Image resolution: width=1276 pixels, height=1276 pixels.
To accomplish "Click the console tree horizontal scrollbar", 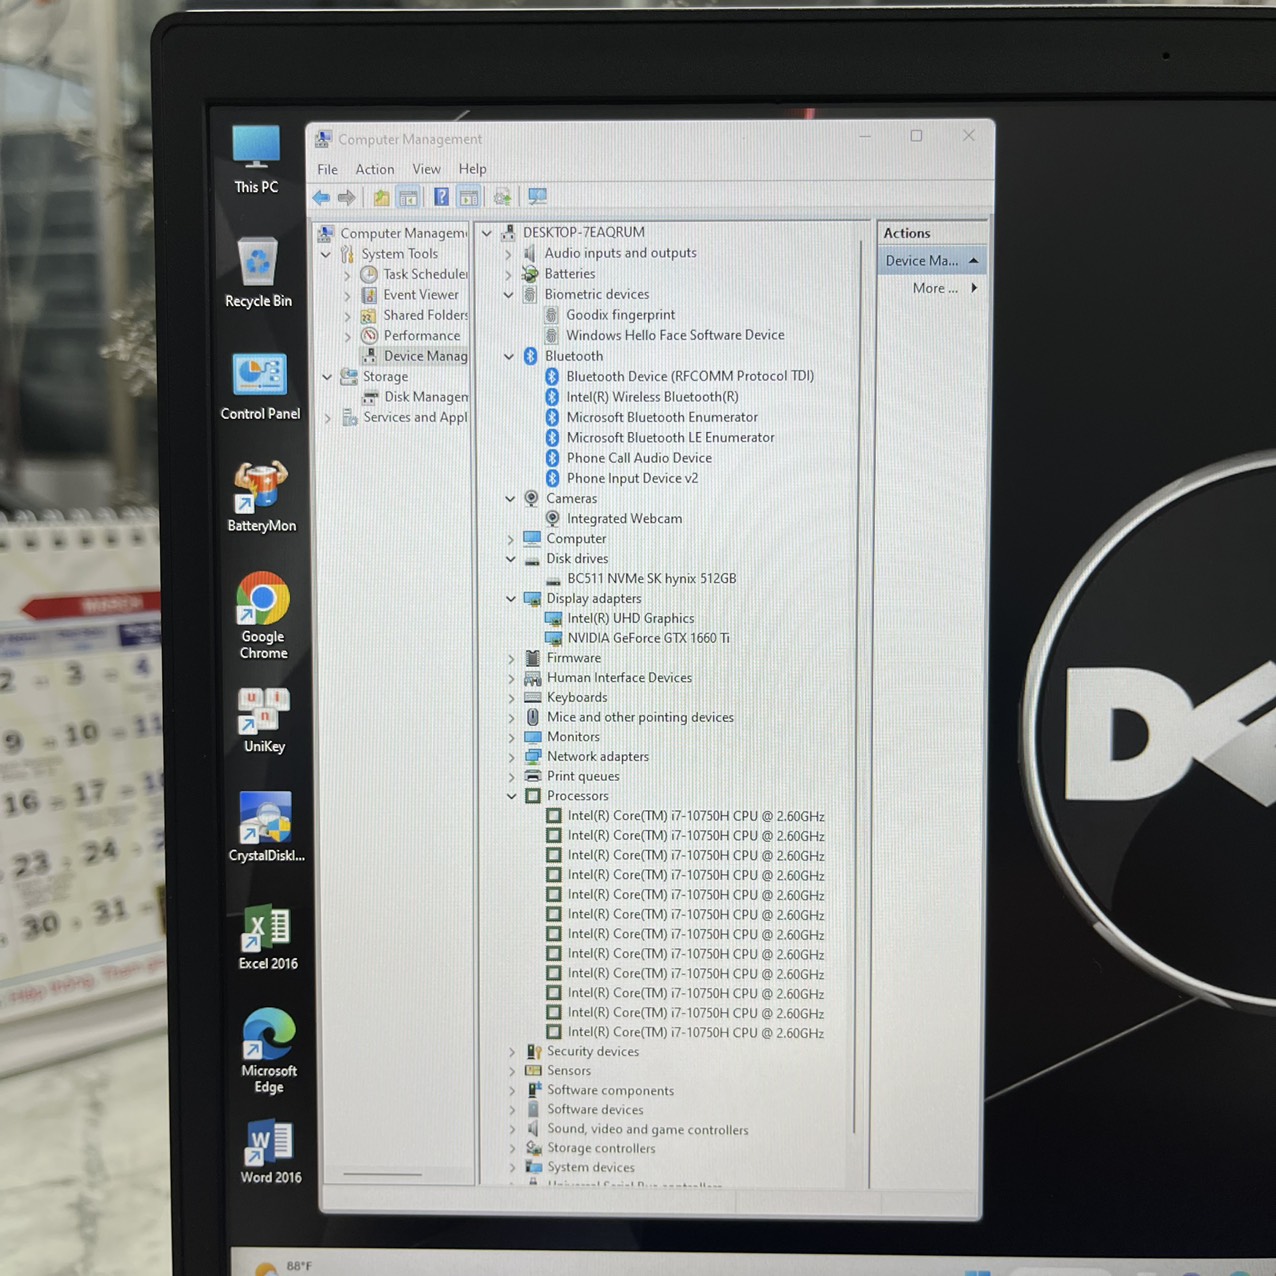I will [382, 1174].
